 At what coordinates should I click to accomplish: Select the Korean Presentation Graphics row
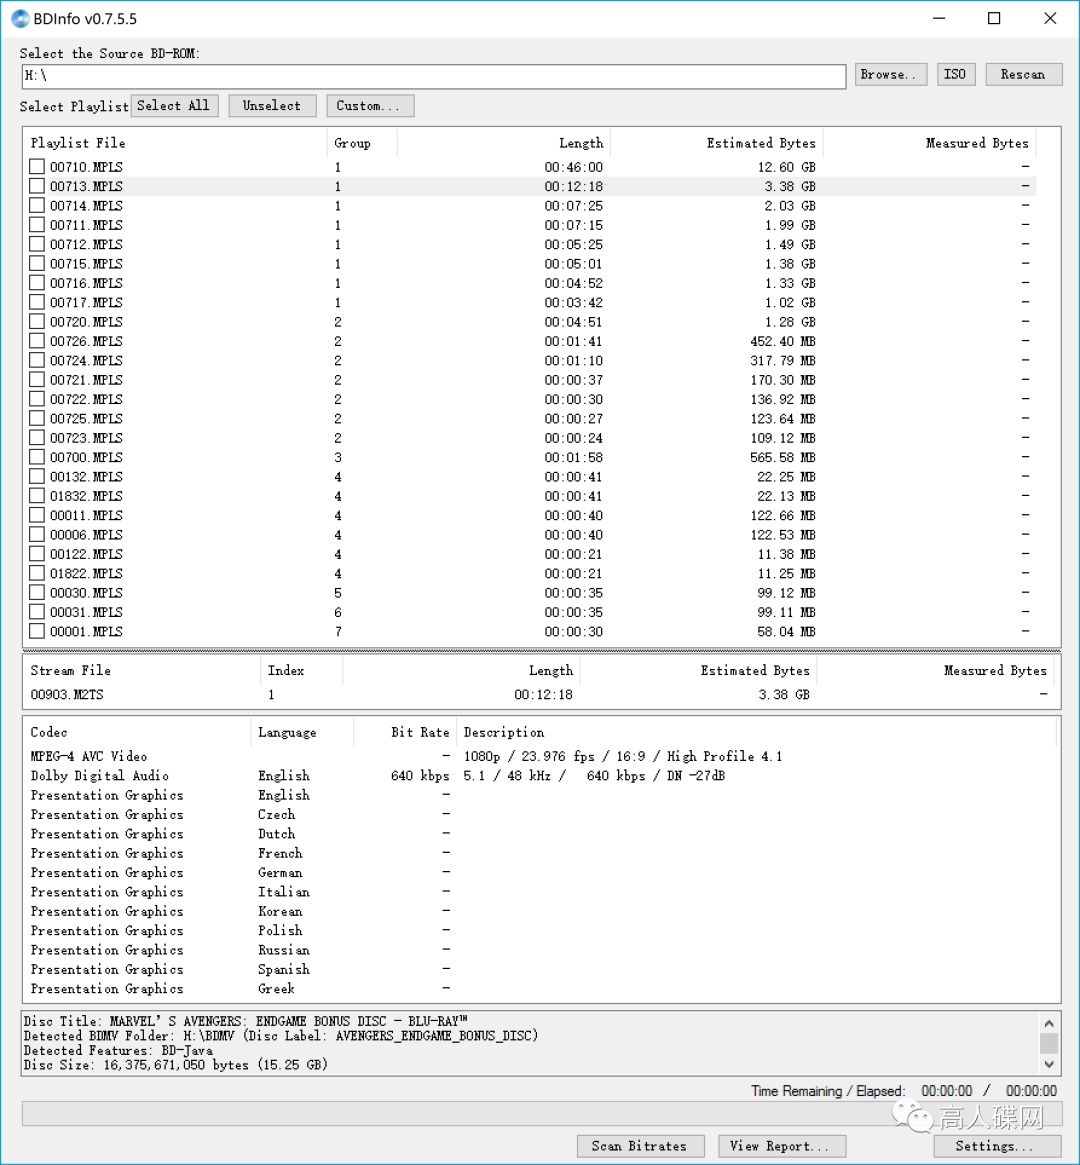[x=541, y=910]
